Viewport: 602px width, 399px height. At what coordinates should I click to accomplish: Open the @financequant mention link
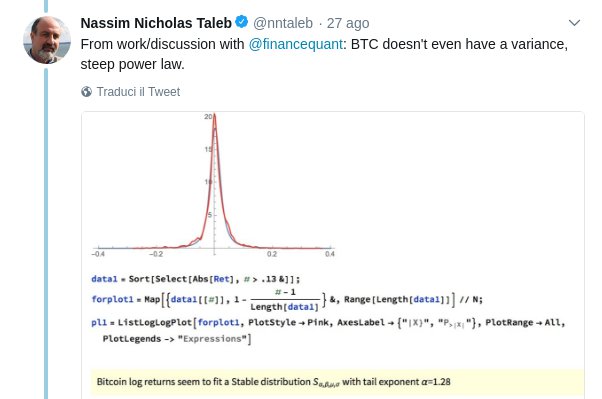pos(295,44)
